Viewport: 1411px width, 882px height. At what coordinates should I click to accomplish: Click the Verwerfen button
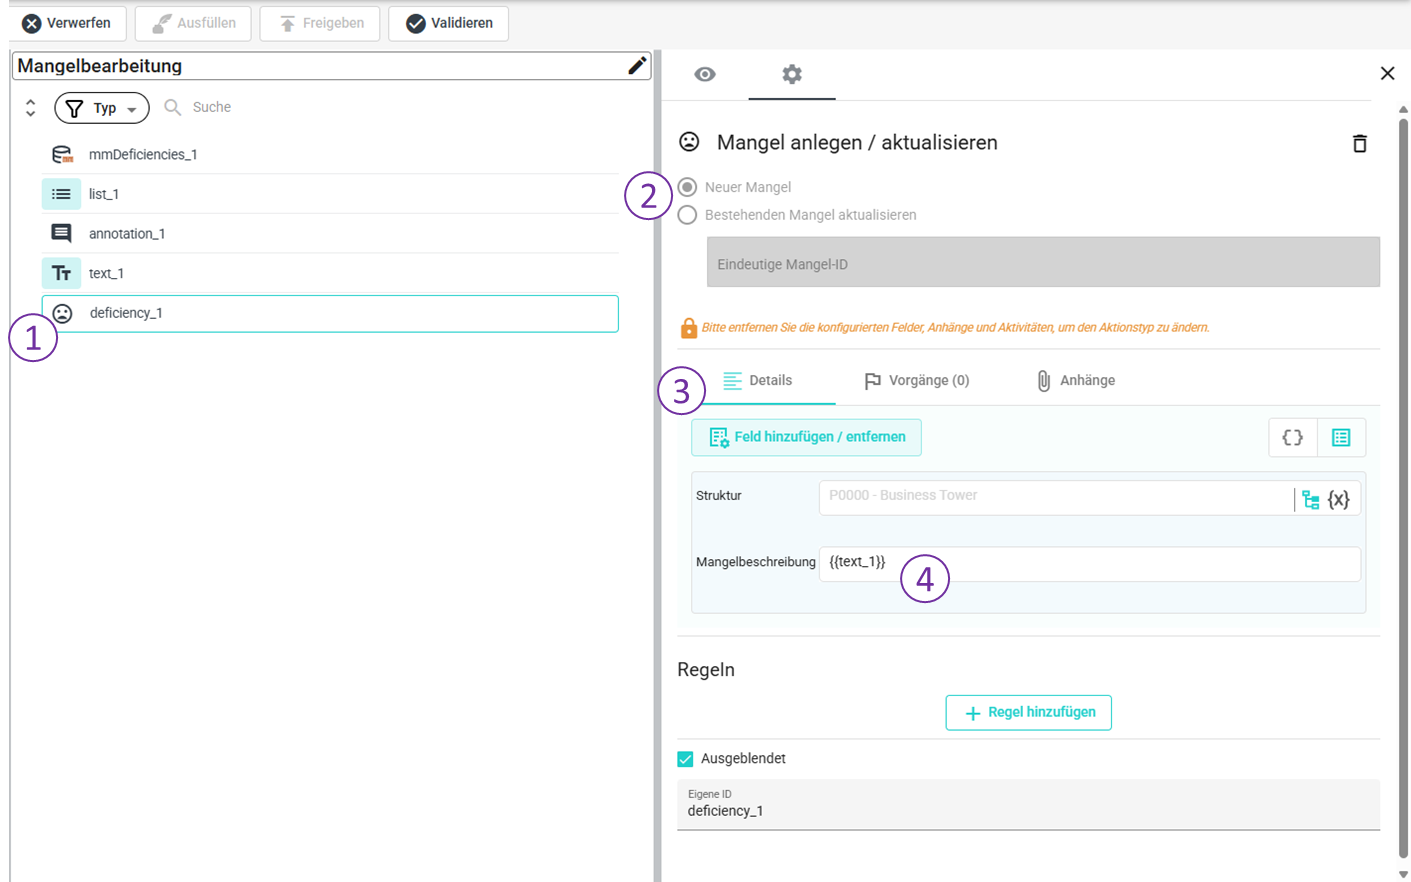click(x=68, y=23)
